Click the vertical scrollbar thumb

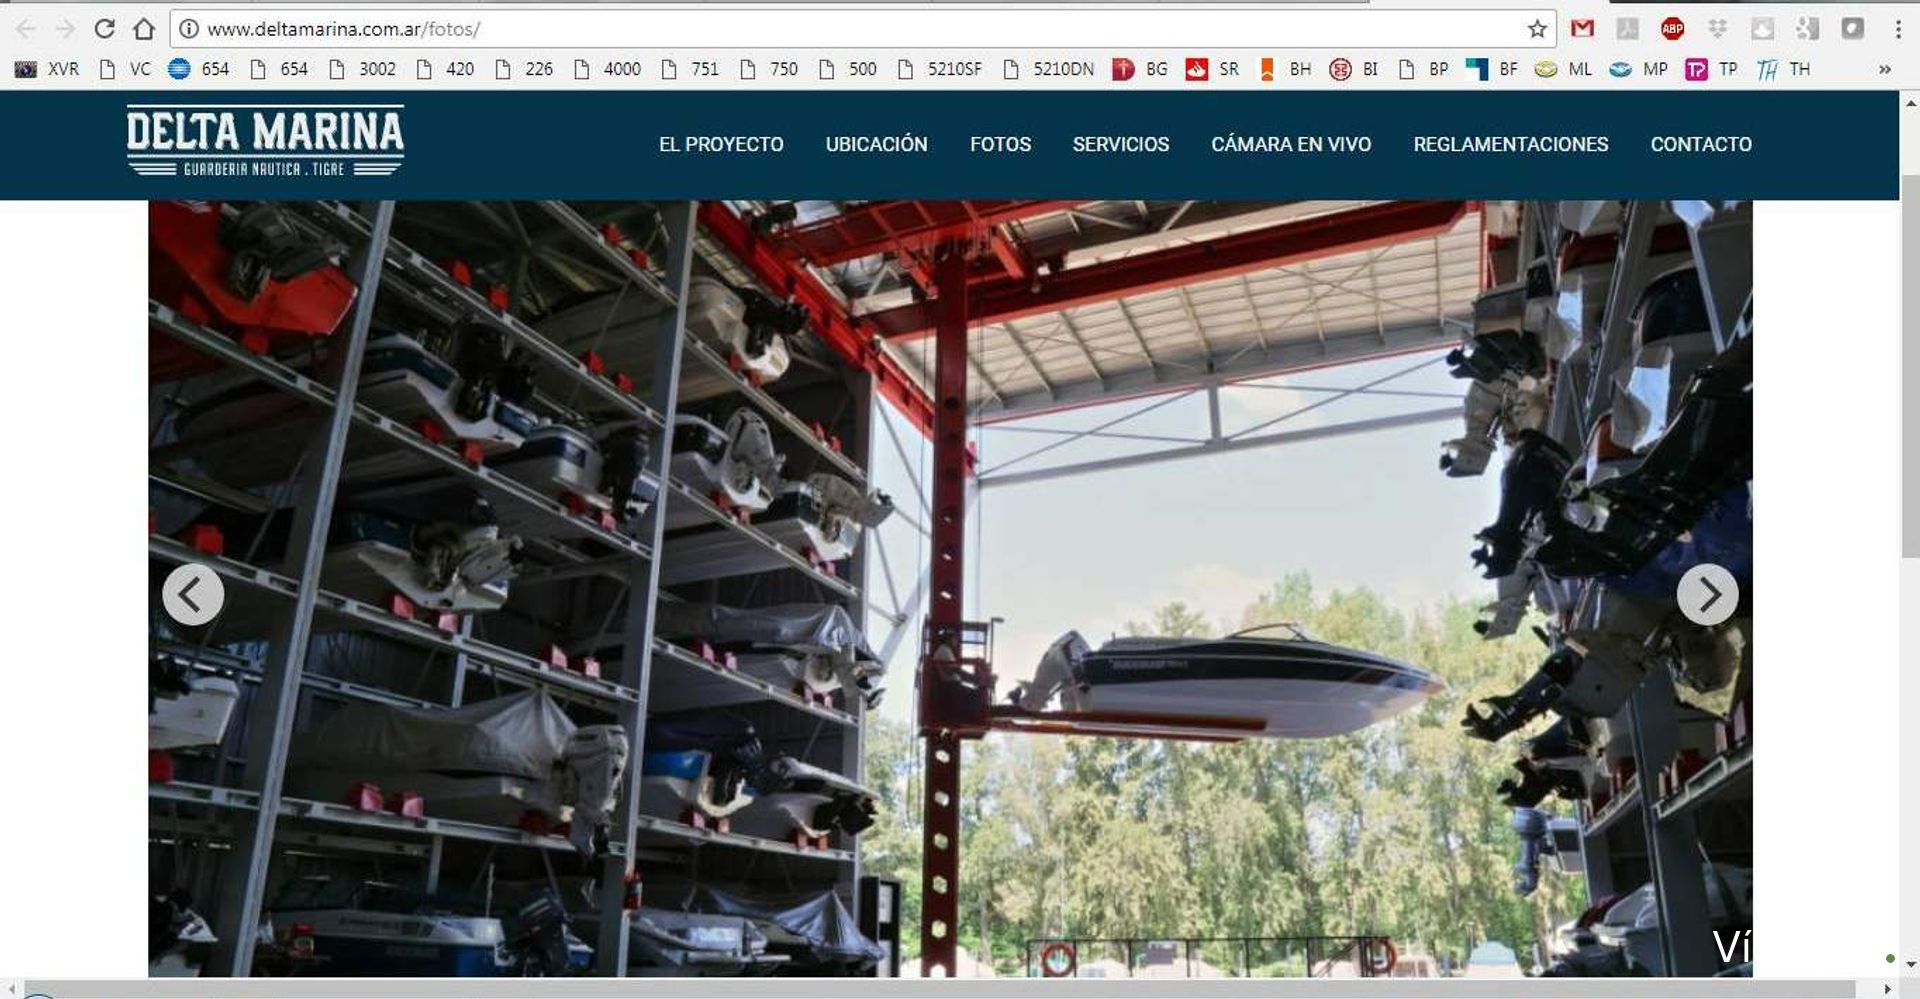pyautogui.click(x=1910, y=366)
